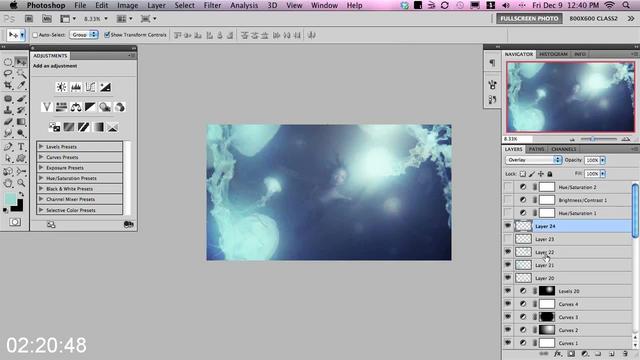Image resolution: width=640 pixels, height=360 pixels.
Task: Add an Exposure adjustment icon
Action: 105,87
